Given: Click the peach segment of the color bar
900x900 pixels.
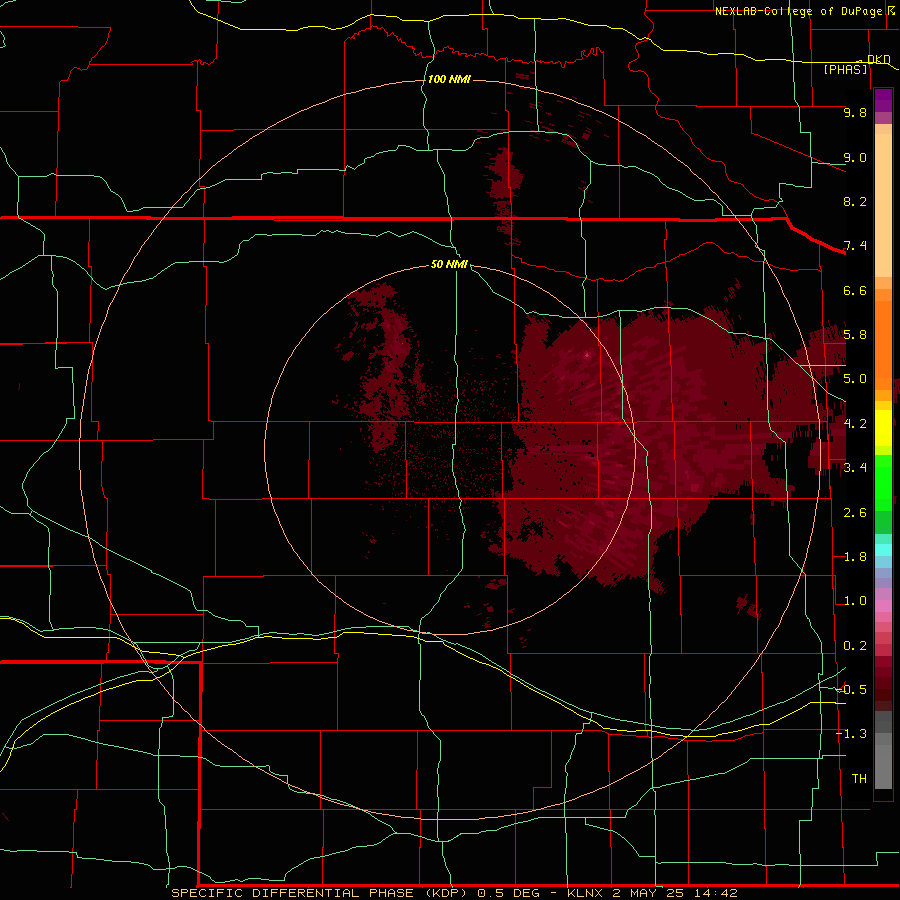Looking at the screenshot, I should pos(883,205).
